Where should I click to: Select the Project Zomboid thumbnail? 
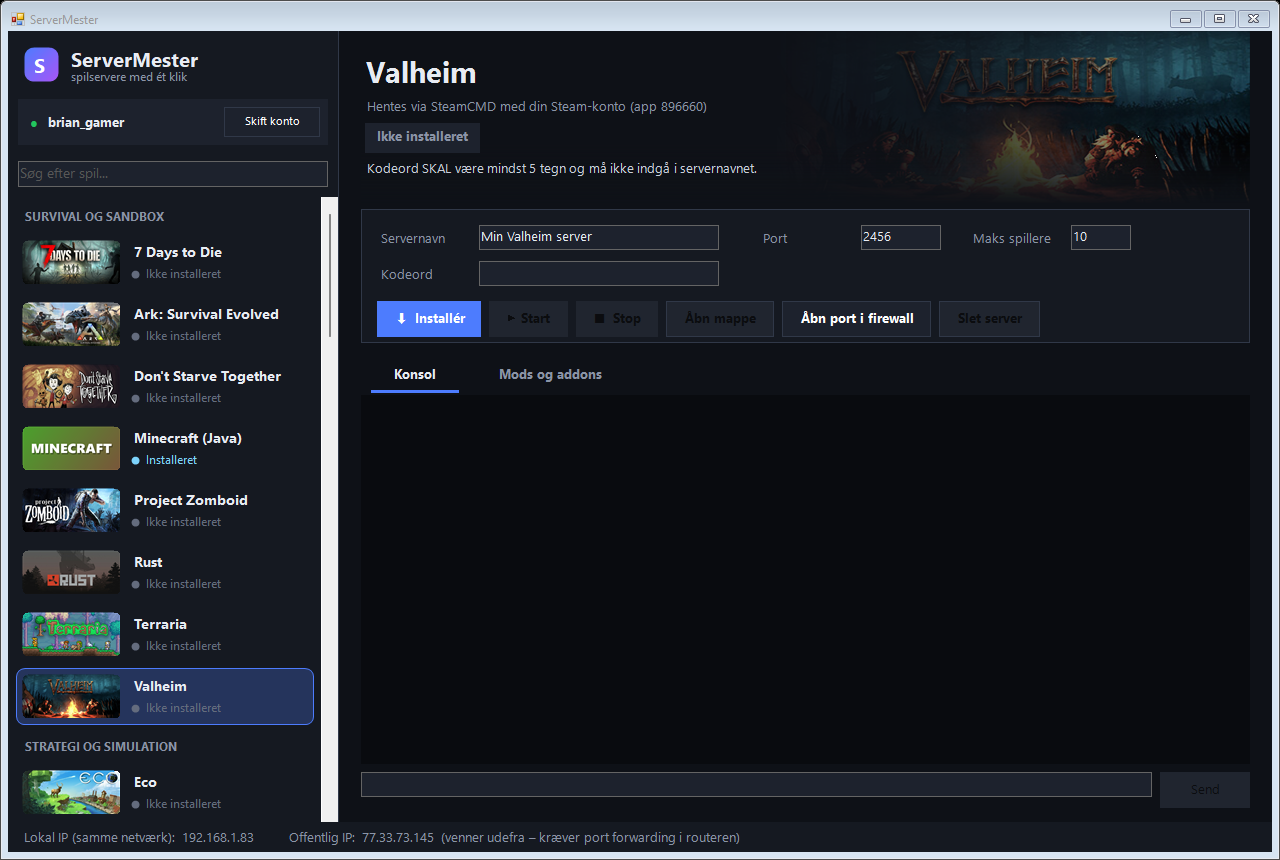click(71, 510)
